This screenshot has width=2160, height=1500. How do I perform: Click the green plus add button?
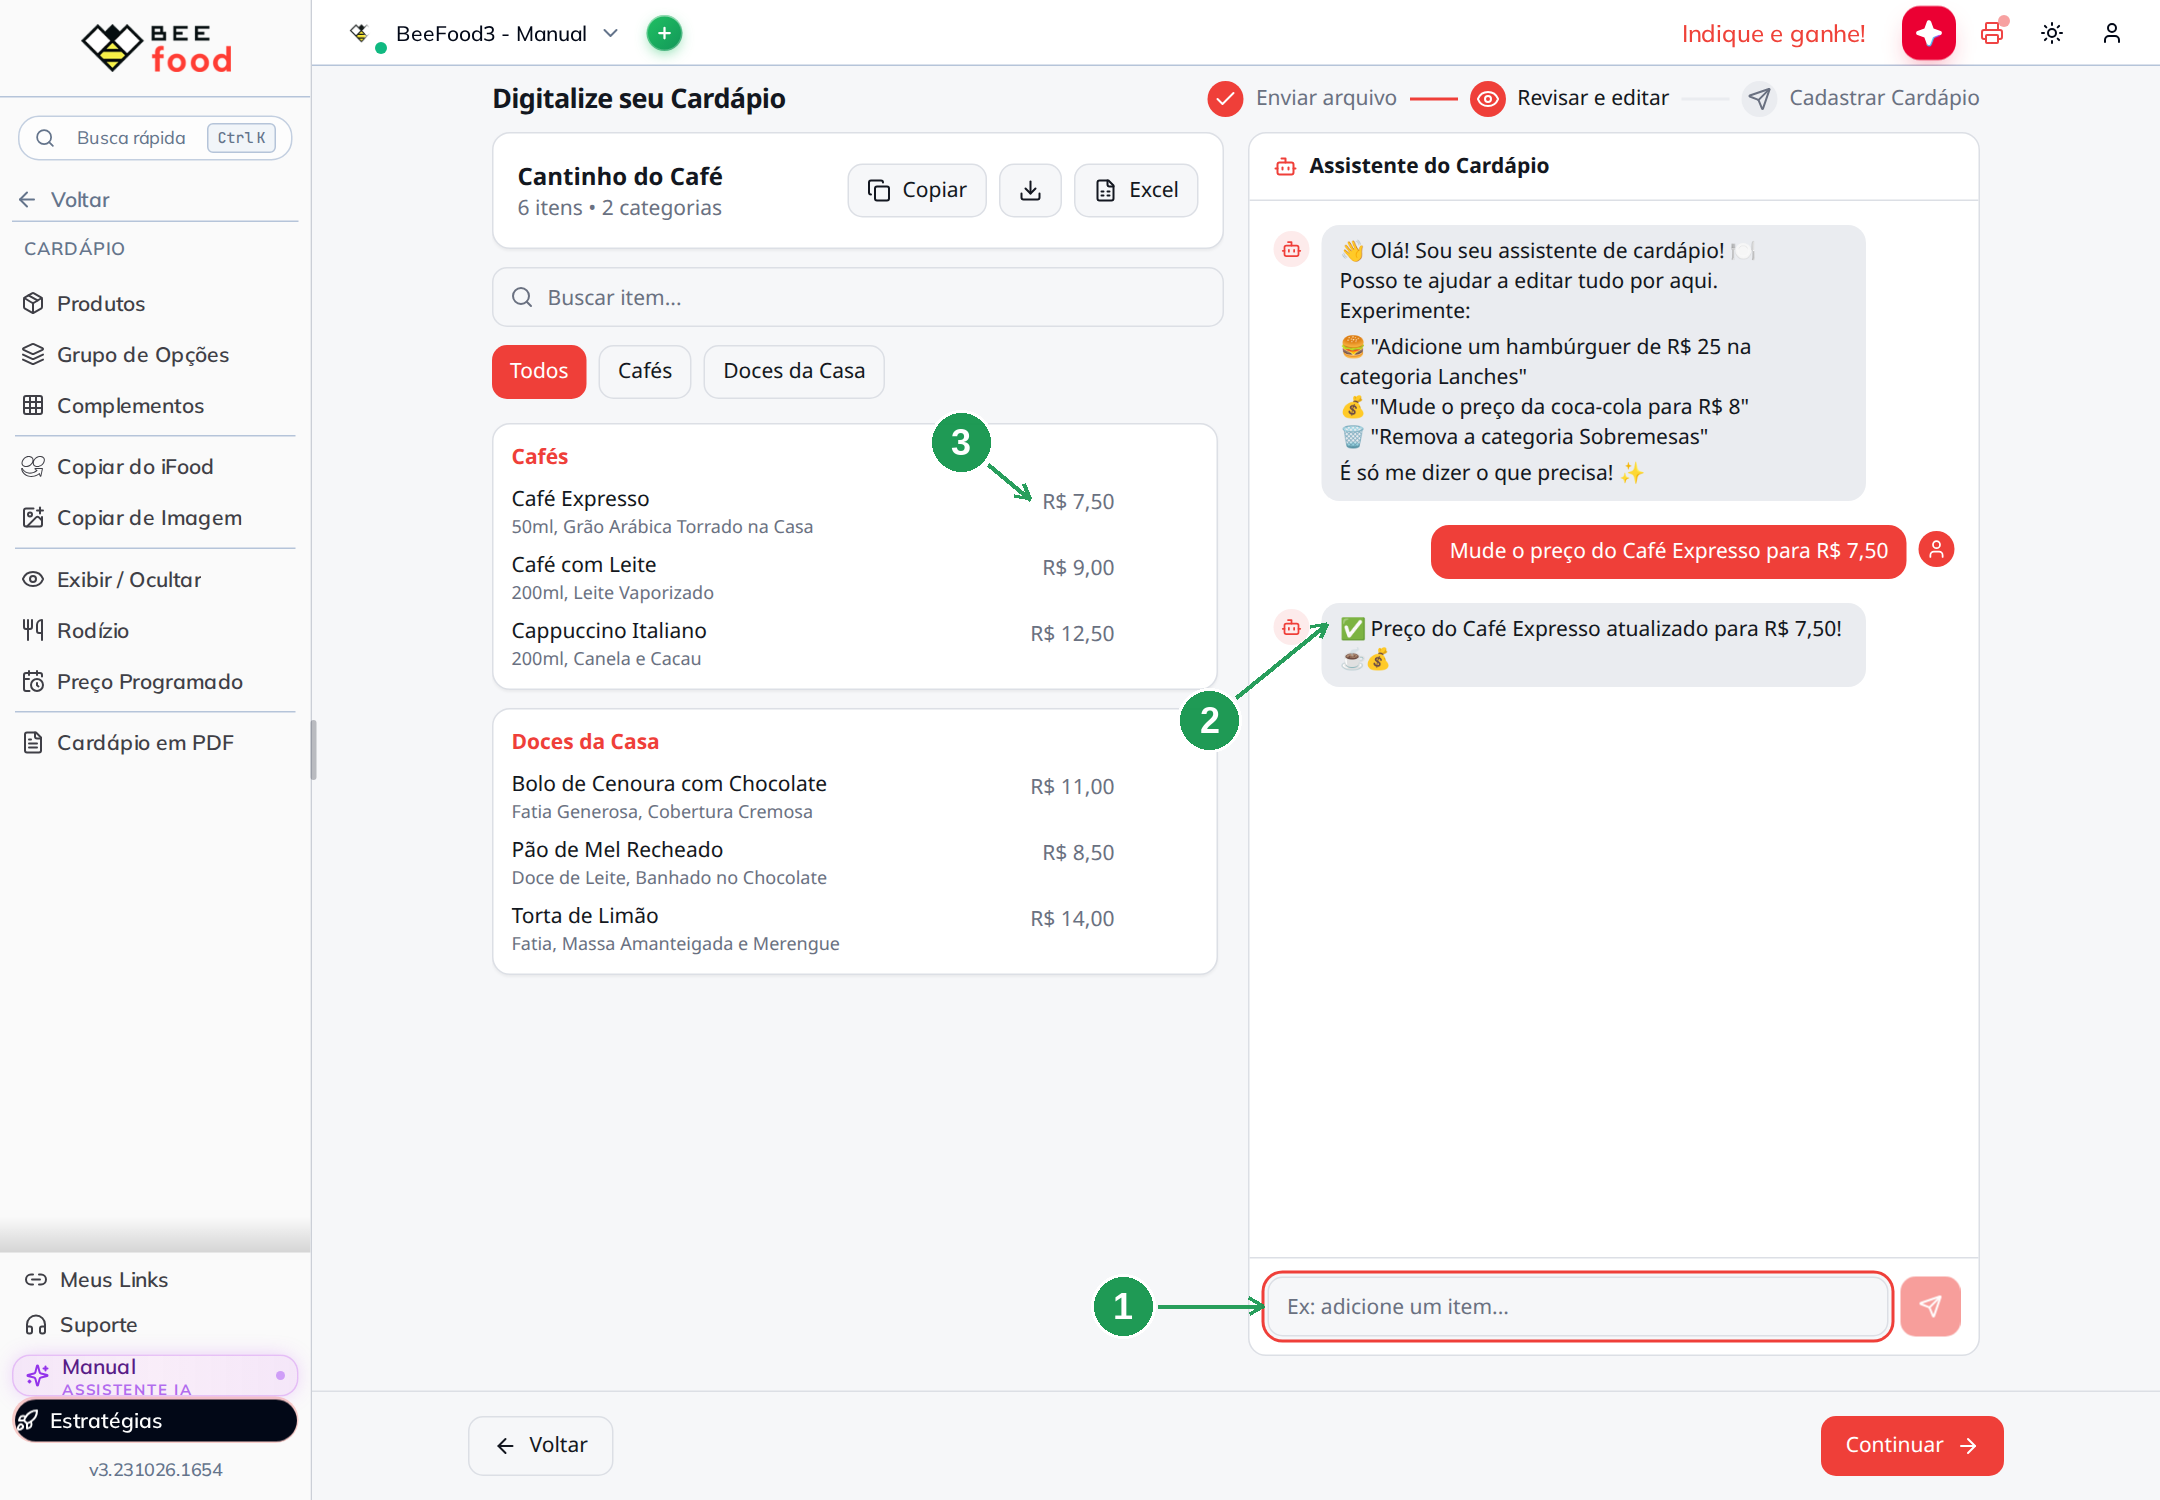pyautogui.click(x=664, y=34)
